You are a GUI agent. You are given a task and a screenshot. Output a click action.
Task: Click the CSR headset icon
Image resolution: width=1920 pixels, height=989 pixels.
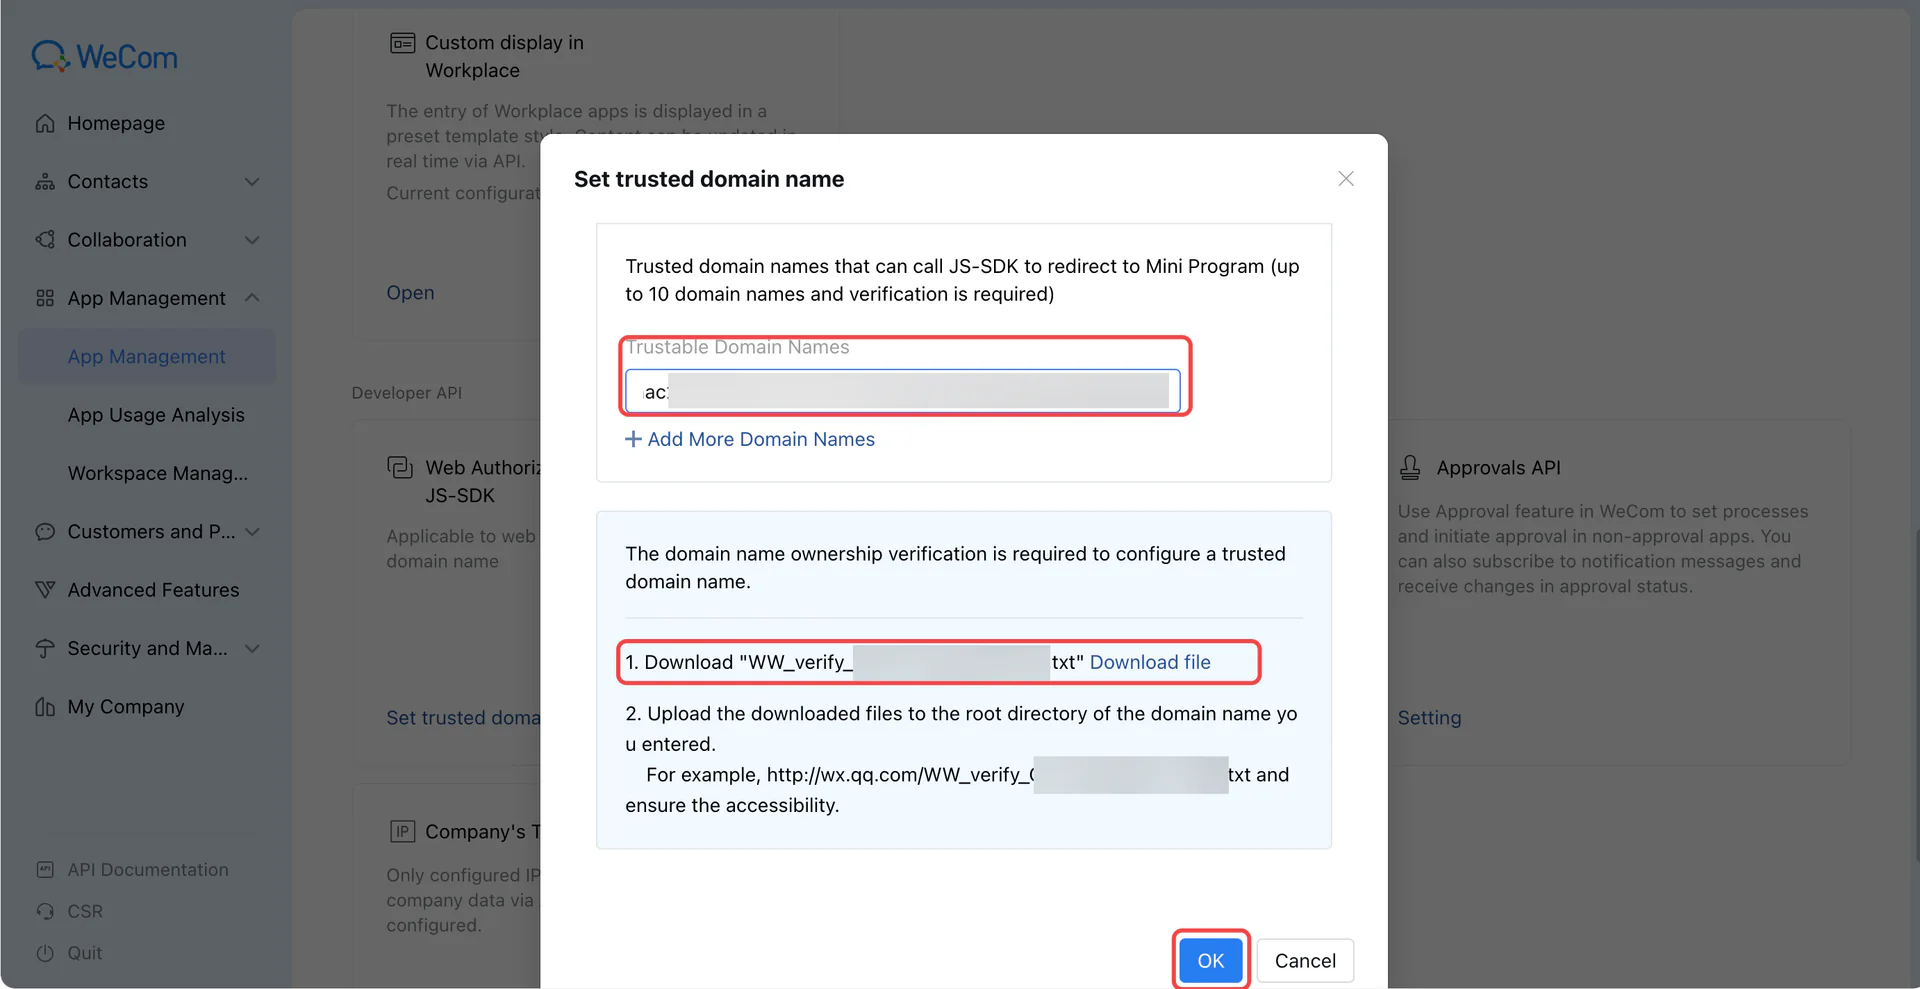[x=45, y=911]
